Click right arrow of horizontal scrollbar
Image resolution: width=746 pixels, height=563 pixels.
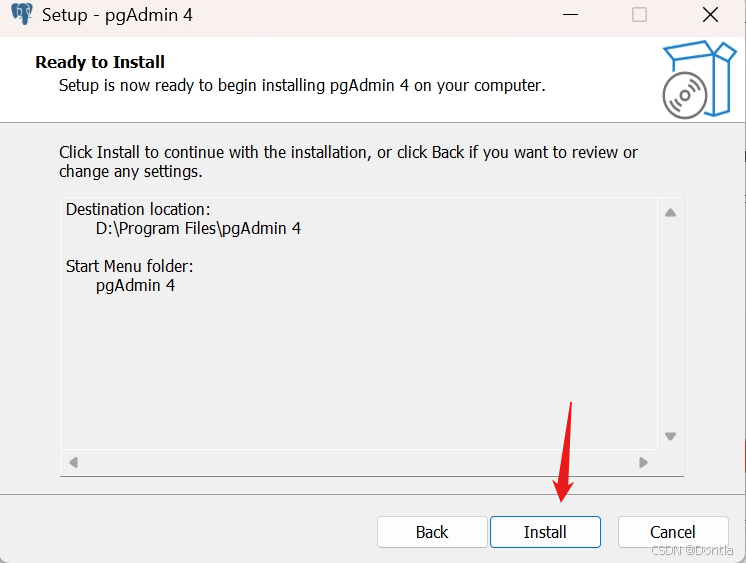(643, 462)
